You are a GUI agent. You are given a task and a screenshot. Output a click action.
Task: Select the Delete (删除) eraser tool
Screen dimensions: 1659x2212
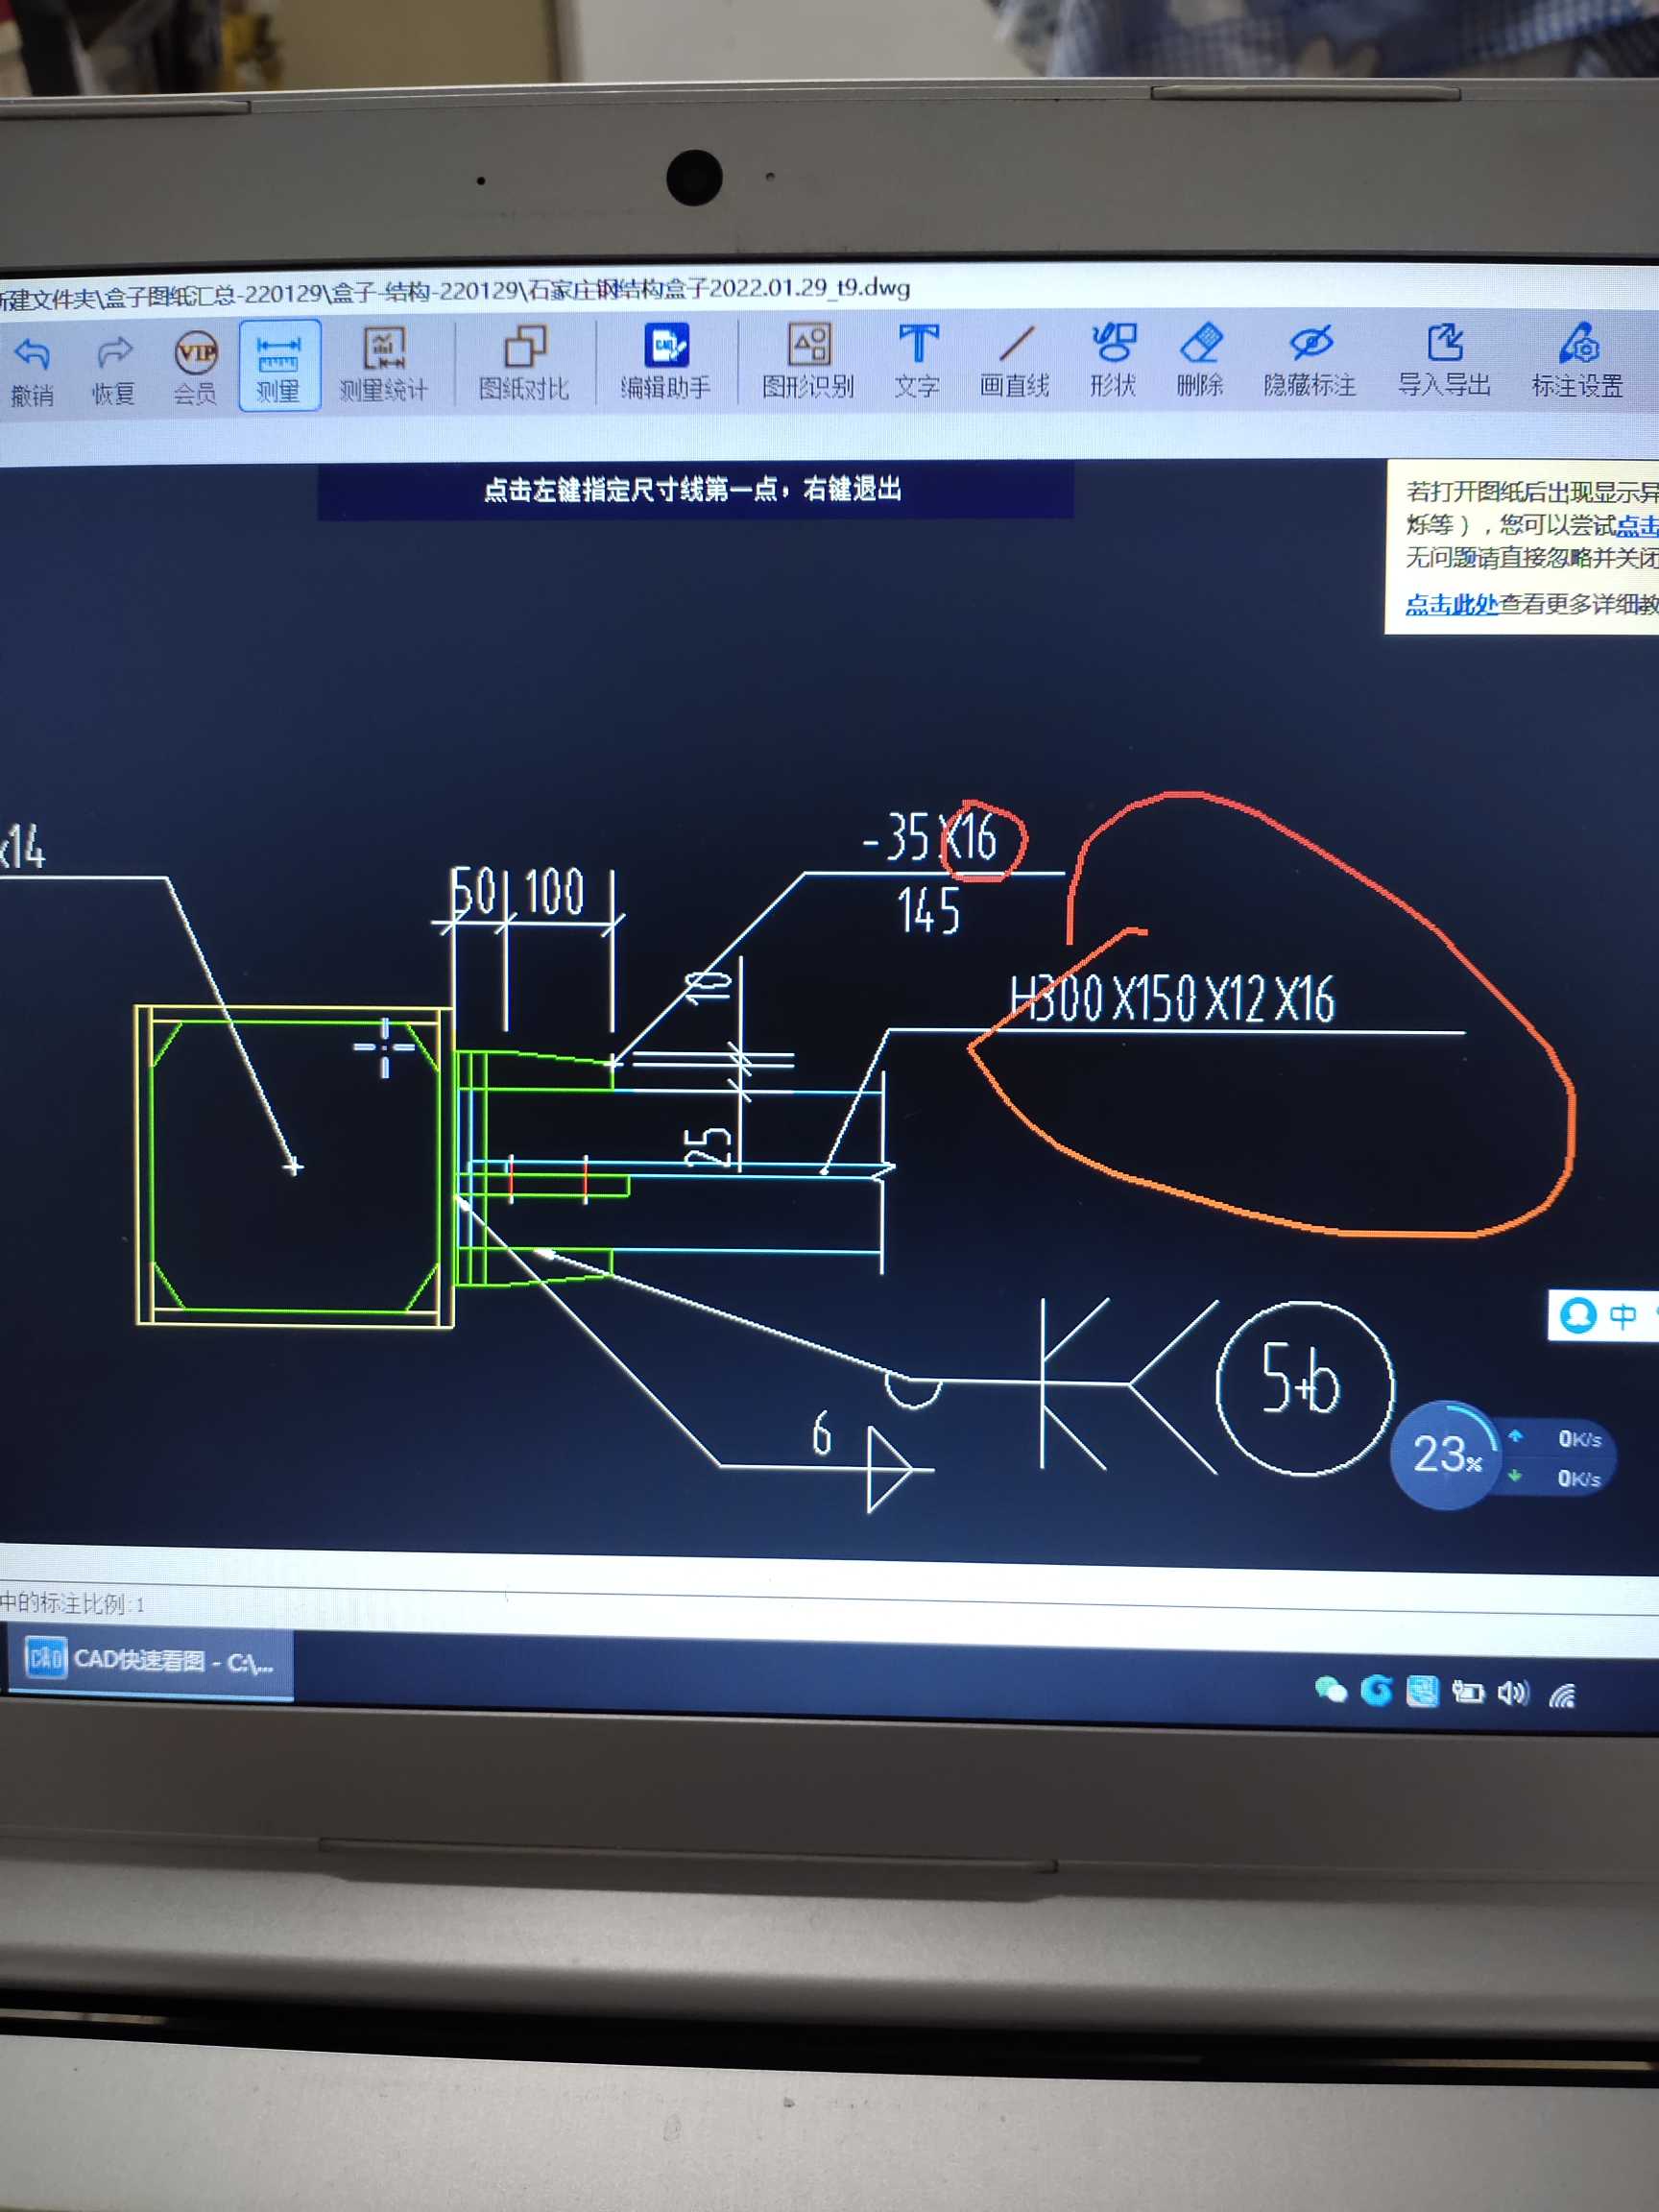tap(1200, 360)
